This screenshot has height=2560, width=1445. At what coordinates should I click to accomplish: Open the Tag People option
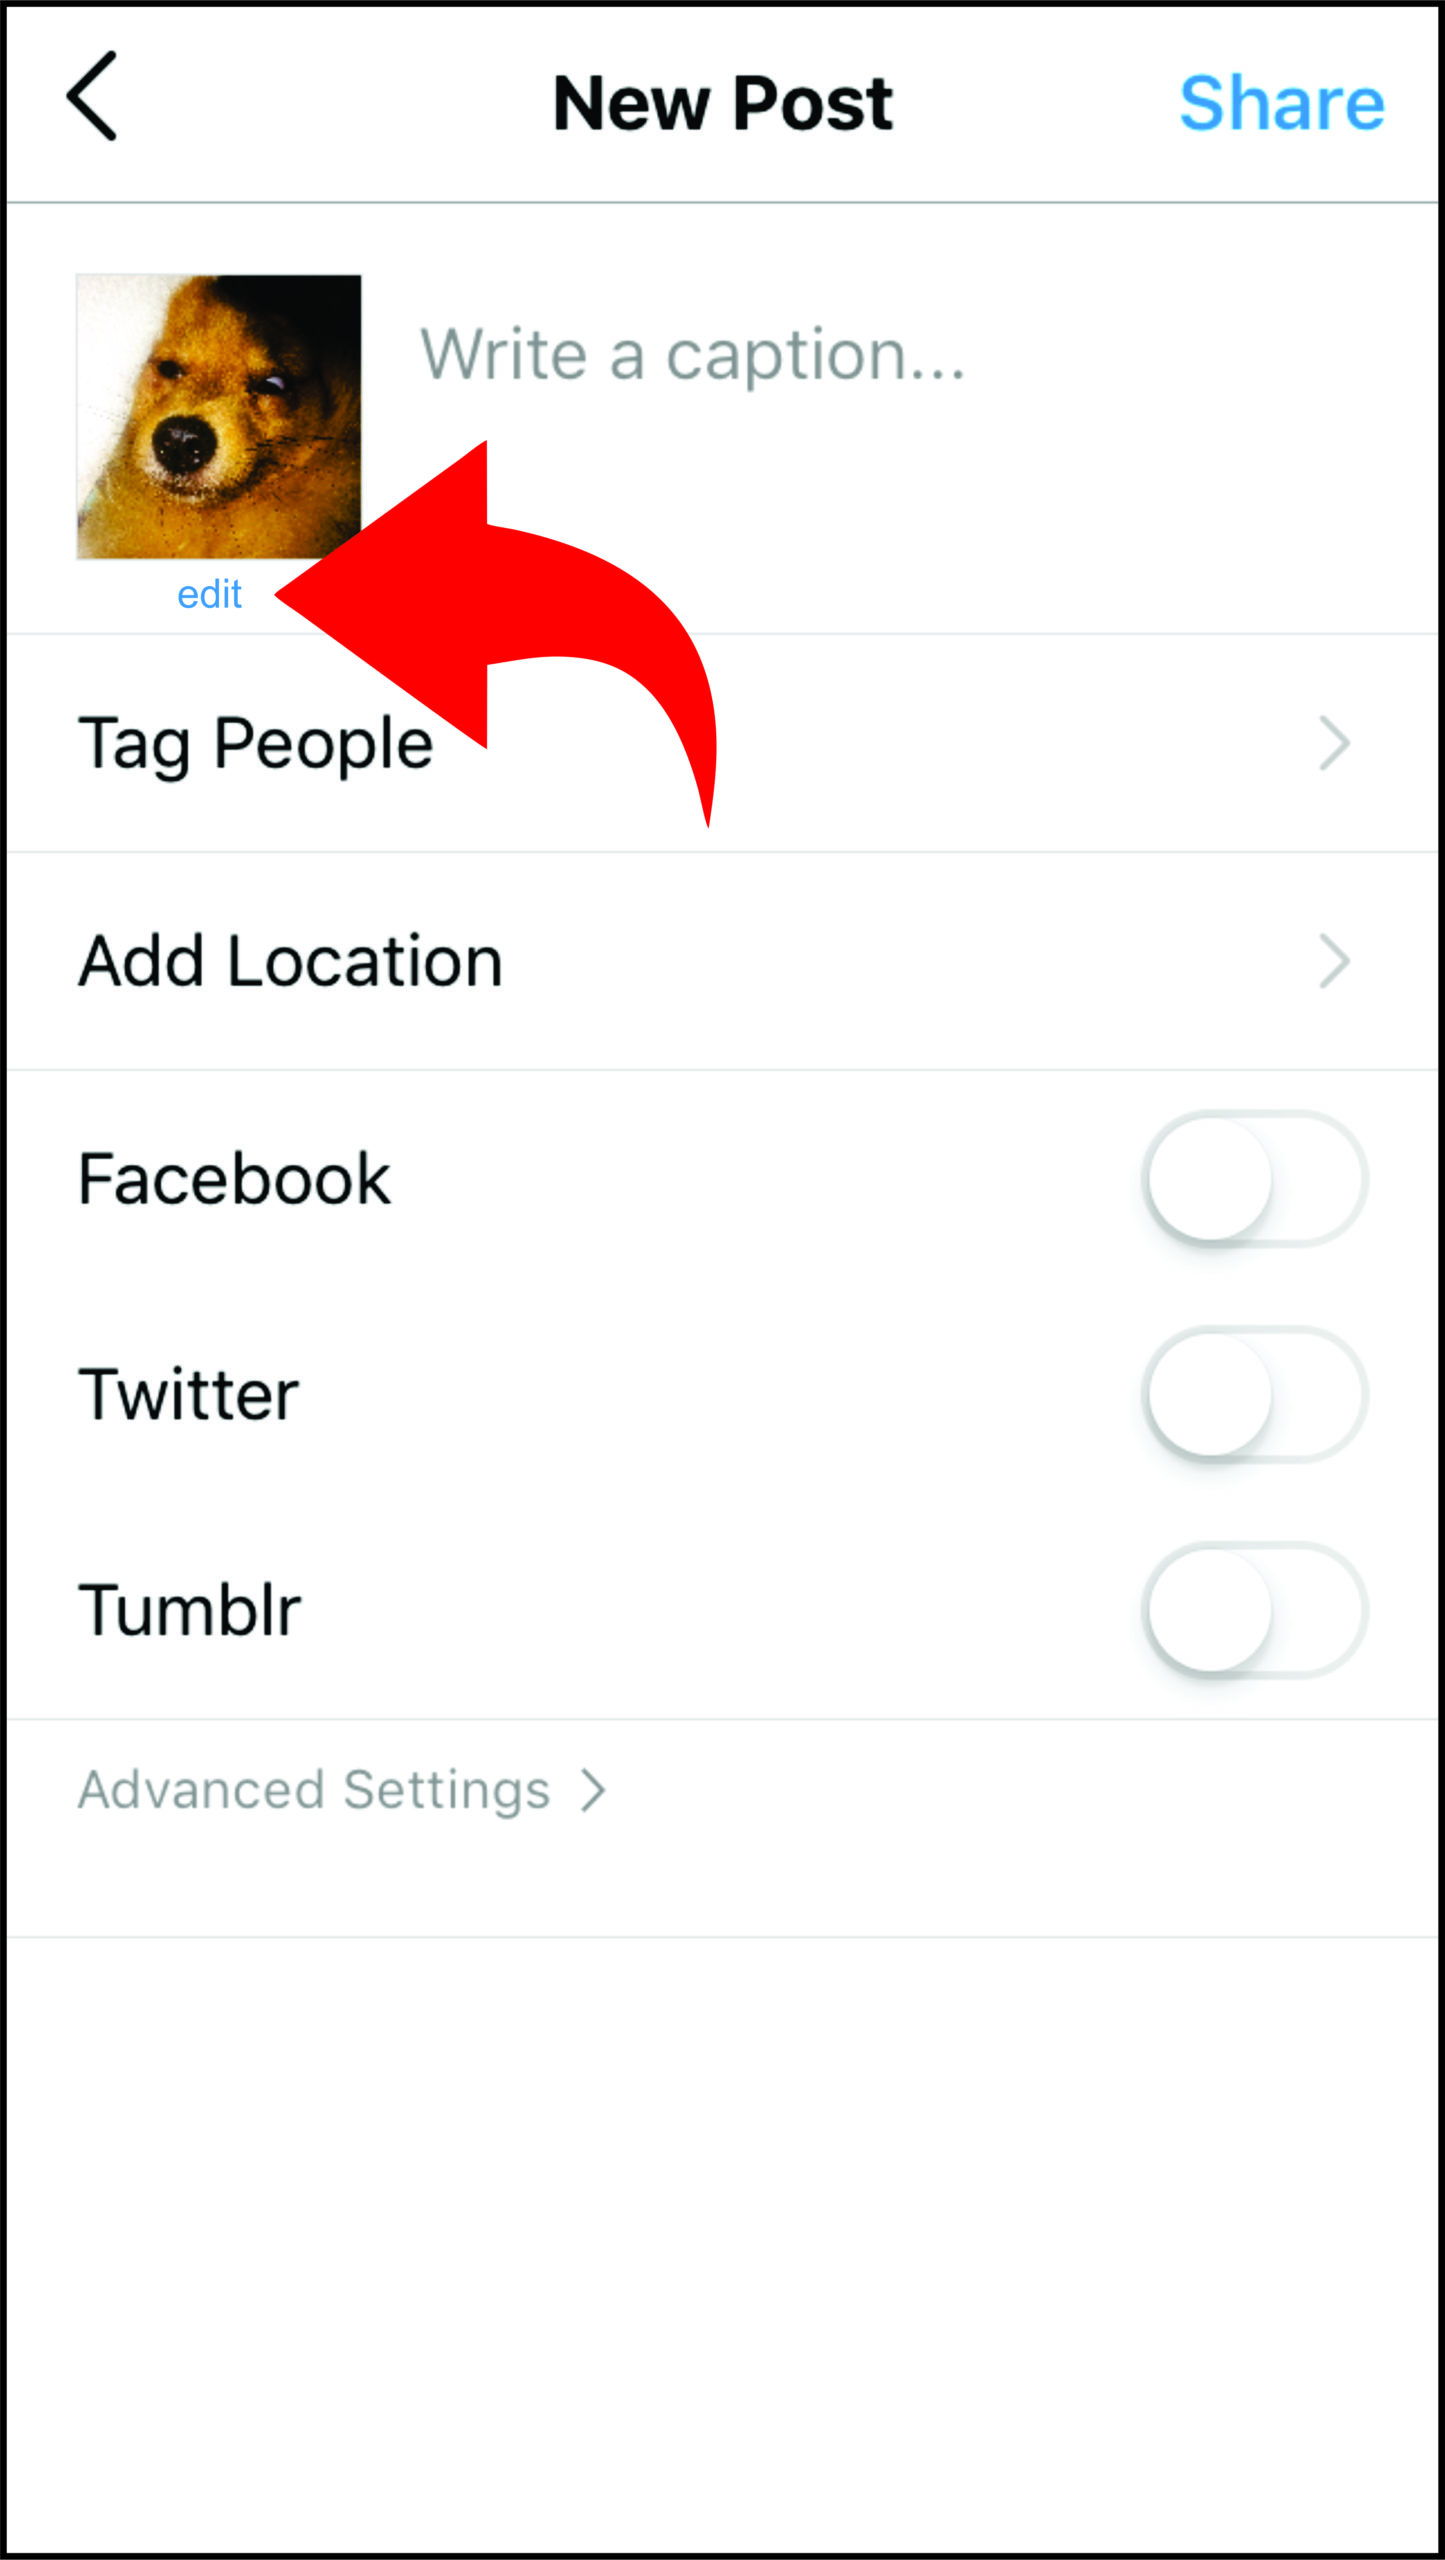[x=722, y=743]
